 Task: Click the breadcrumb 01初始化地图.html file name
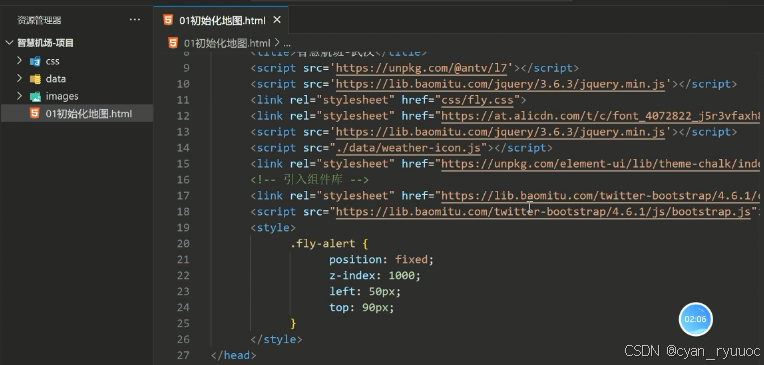click(x=227, y=43)
